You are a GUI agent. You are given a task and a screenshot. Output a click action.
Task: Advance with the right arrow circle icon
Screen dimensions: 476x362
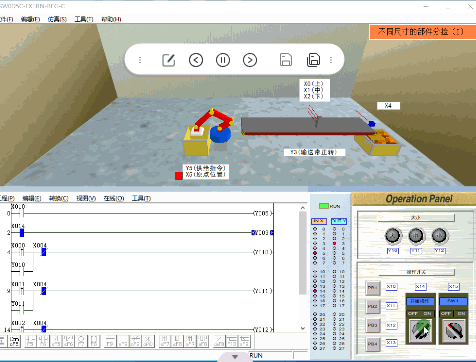point(250,60)
